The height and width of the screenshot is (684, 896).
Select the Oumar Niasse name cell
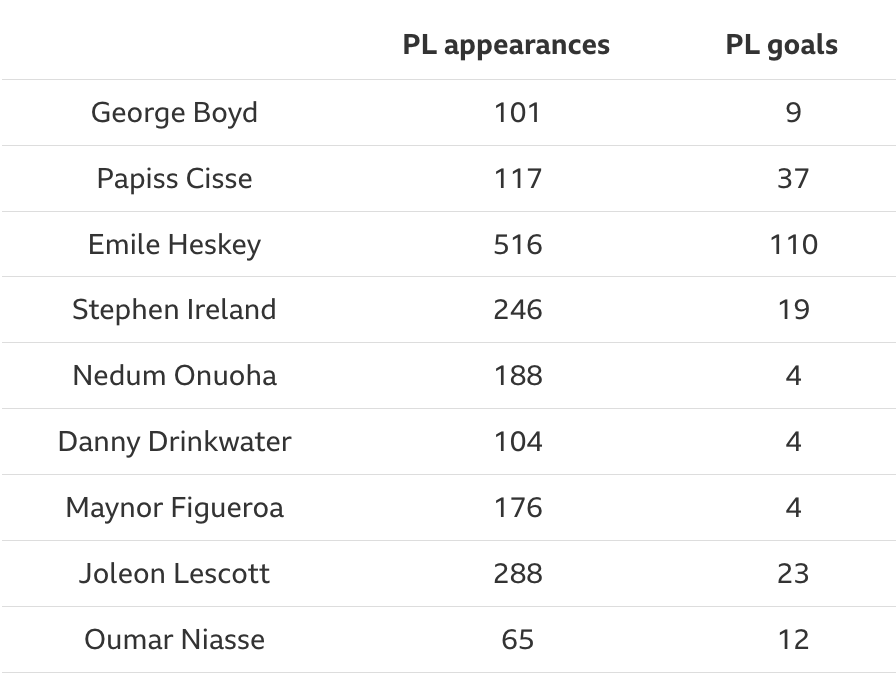[x=174, y=640]
